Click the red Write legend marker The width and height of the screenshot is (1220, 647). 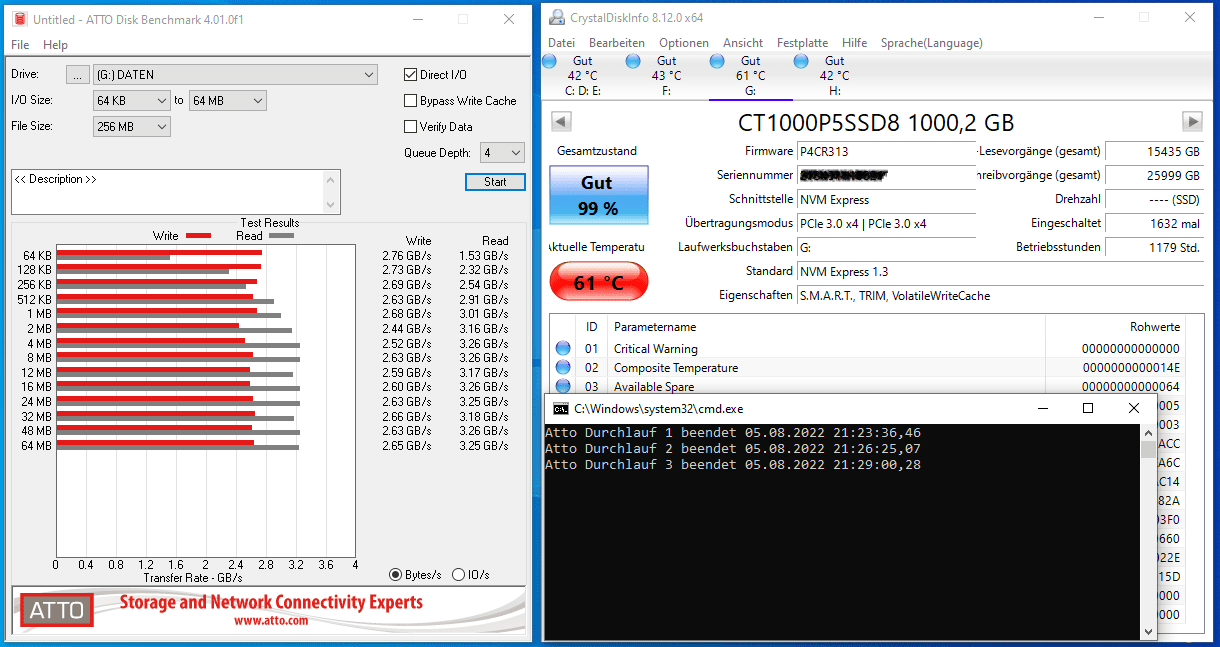[x=198, y=236]
